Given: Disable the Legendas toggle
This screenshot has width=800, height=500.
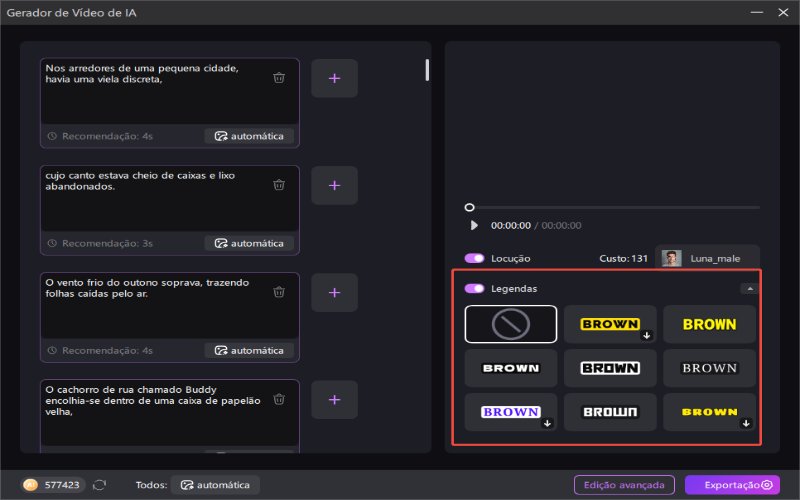Looking at the screenshot, I should (474, 288).
